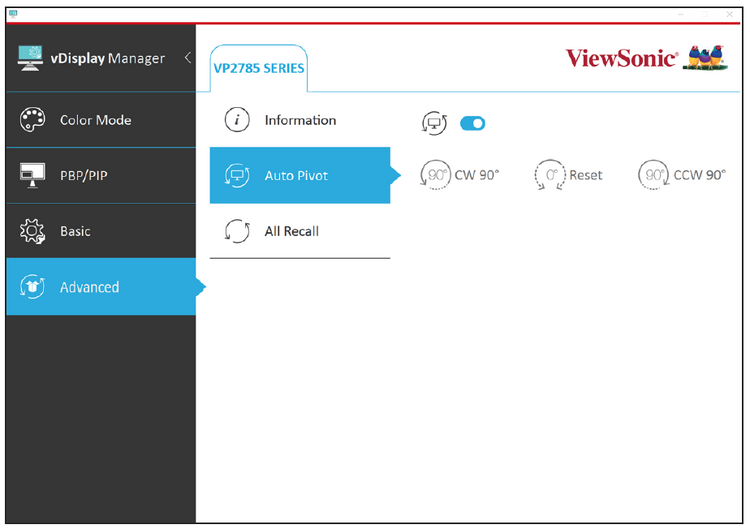The width and height of the screenshot is (750, 529).
Task: Click the All Recall circular arrows icon
Action: [237, 231]
